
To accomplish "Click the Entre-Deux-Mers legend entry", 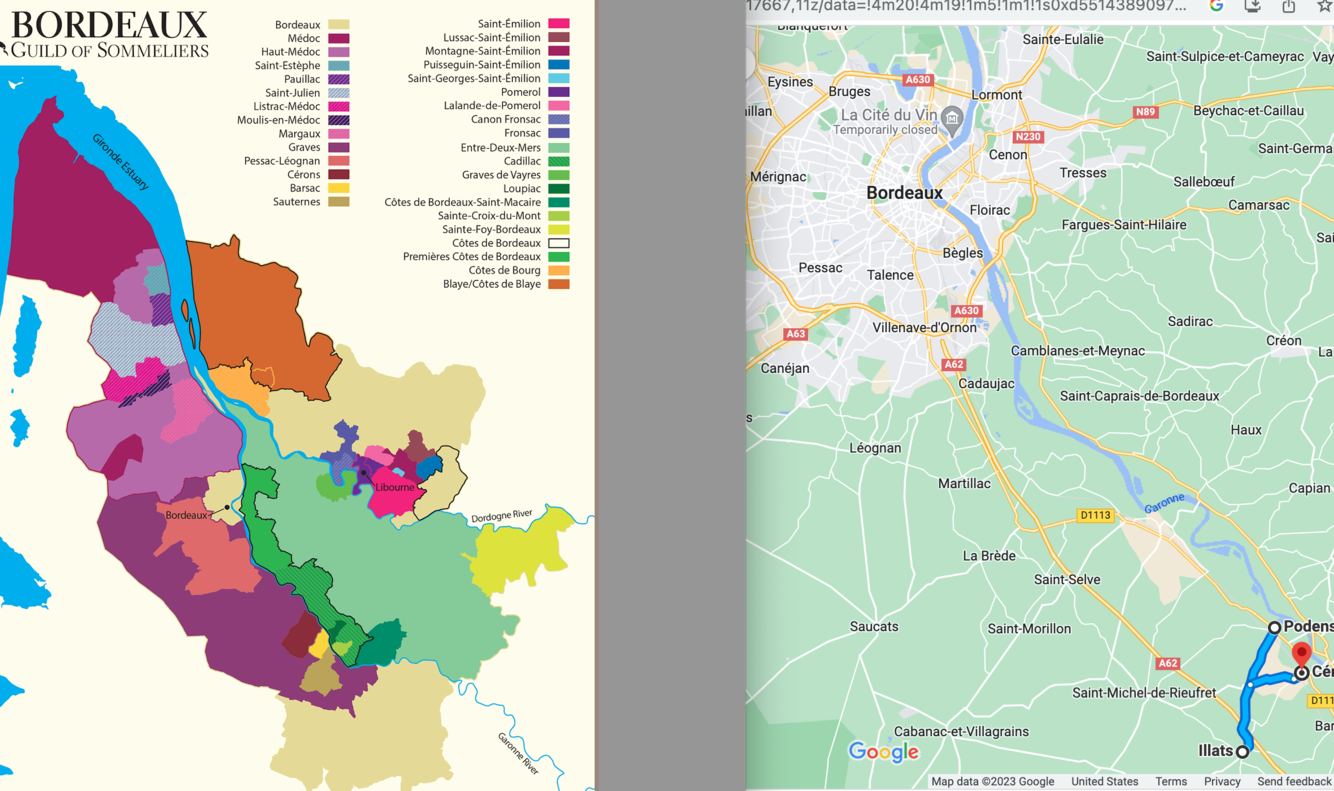I will (x=500, y=147).
